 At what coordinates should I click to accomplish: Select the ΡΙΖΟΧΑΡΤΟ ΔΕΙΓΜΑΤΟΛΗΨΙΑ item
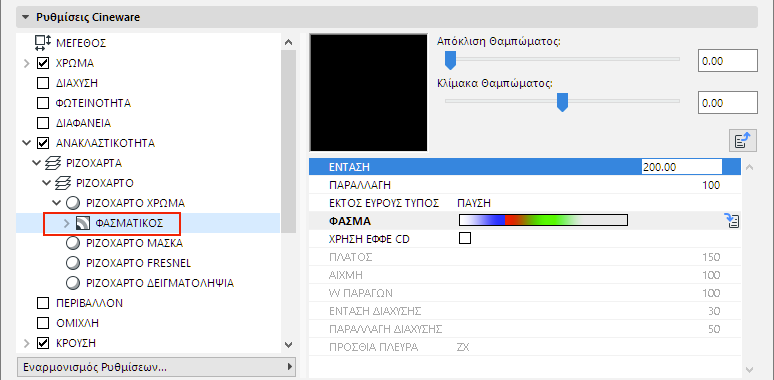160,283
